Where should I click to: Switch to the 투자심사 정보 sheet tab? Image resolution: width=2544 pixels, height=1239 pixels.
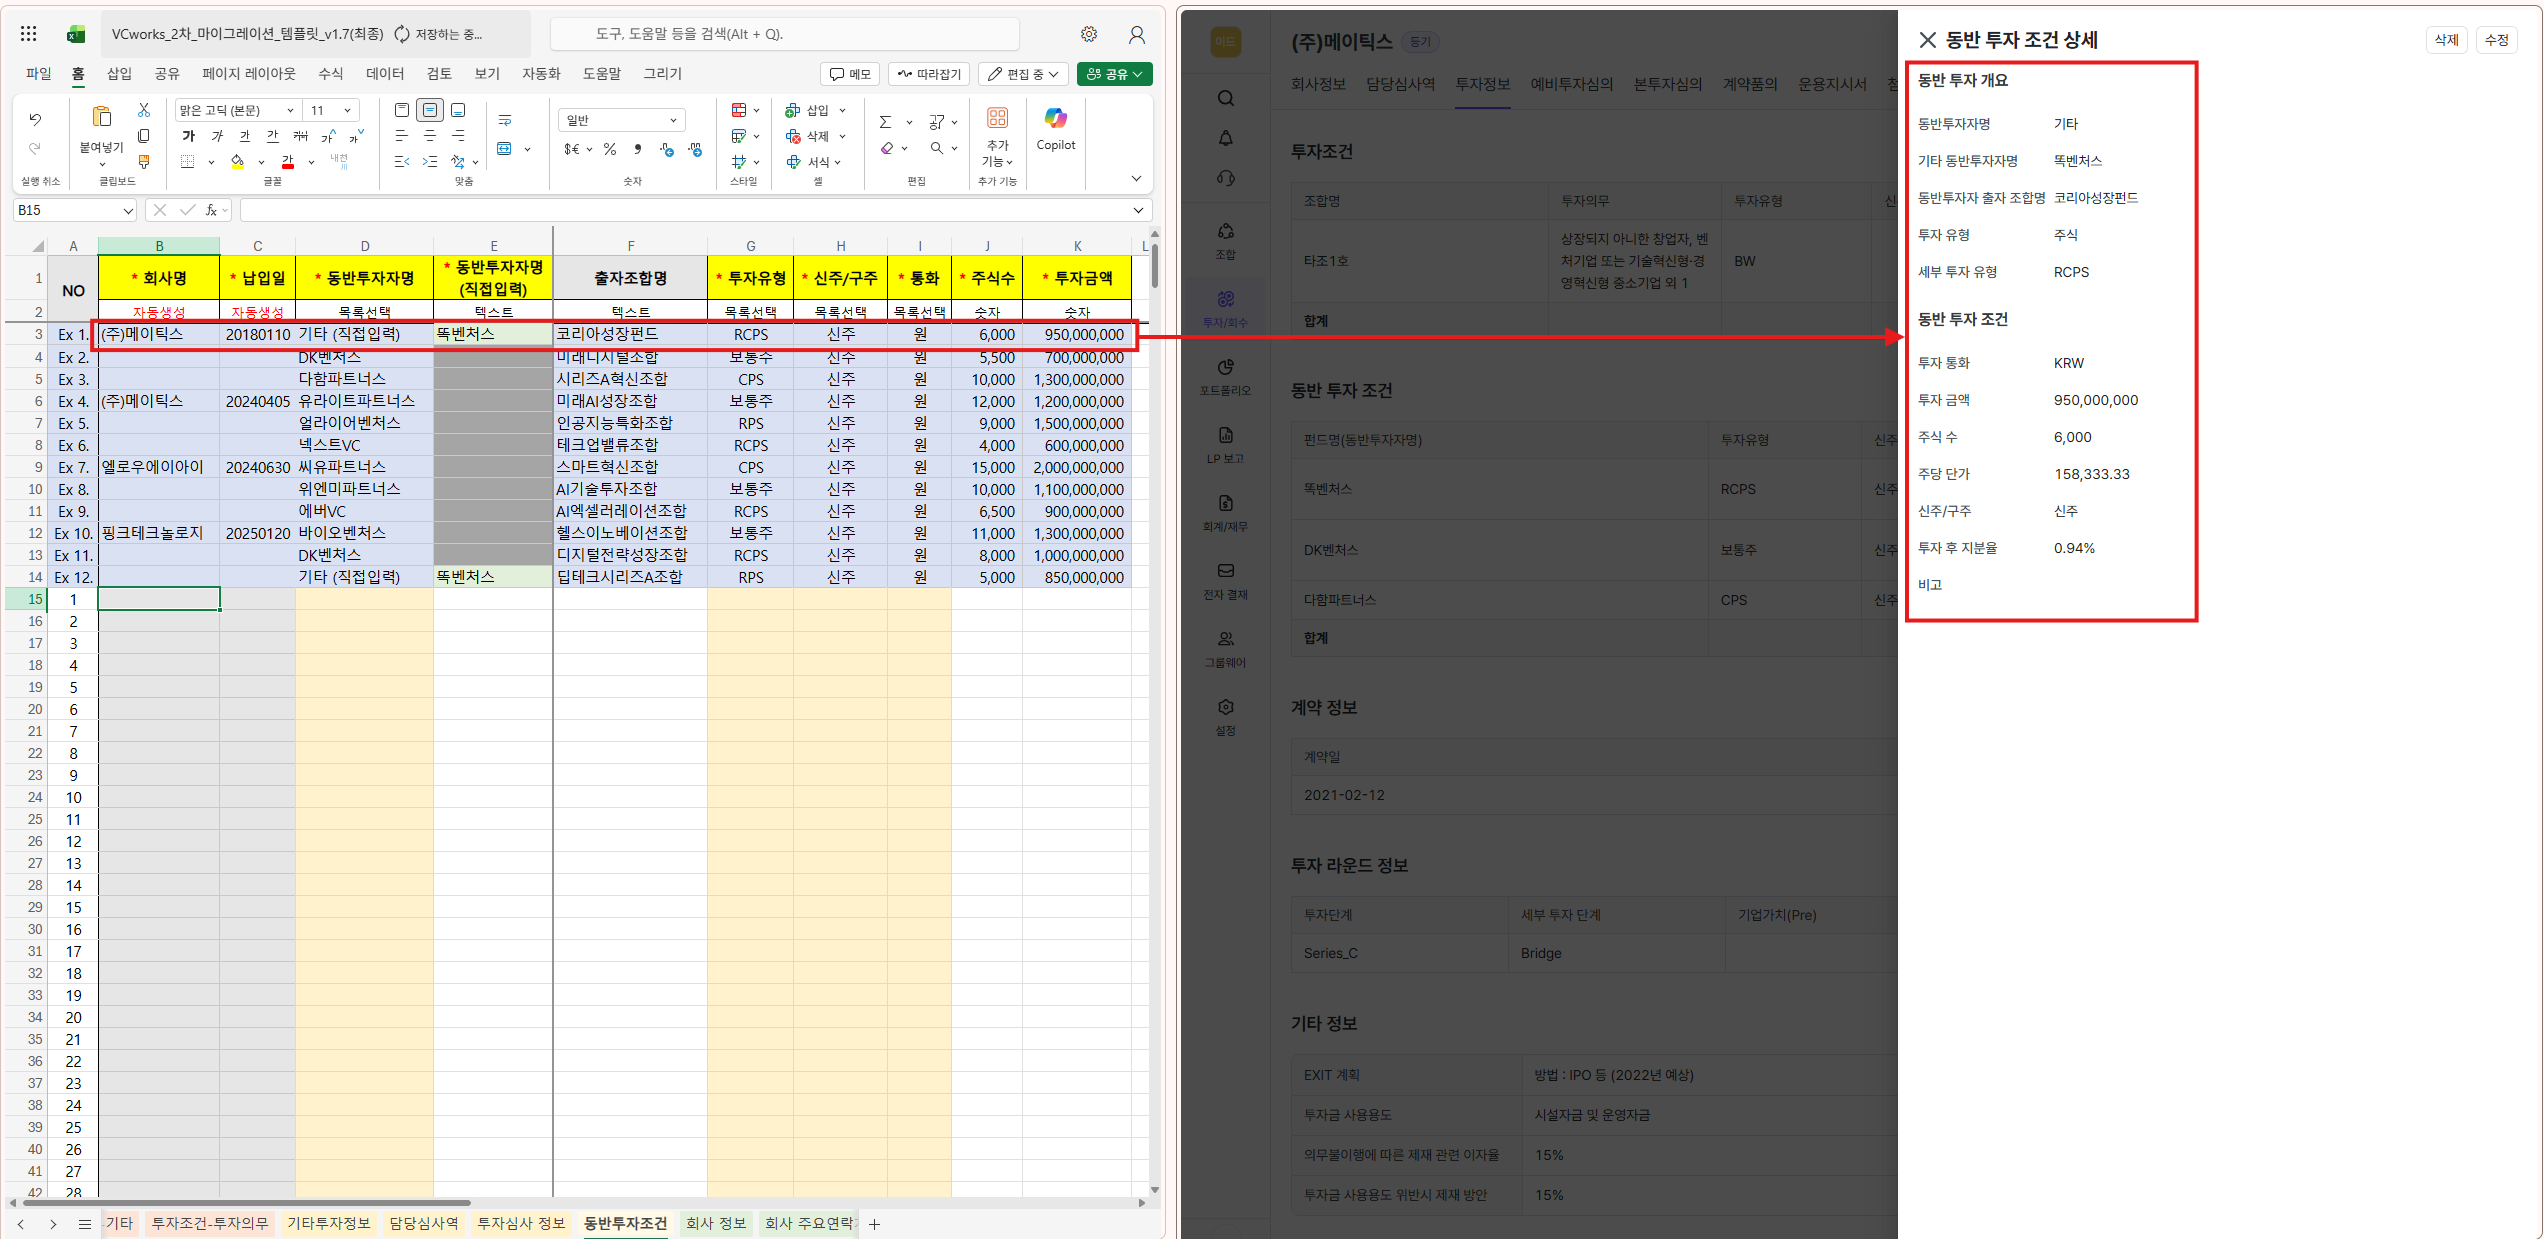click(520, 1223)
